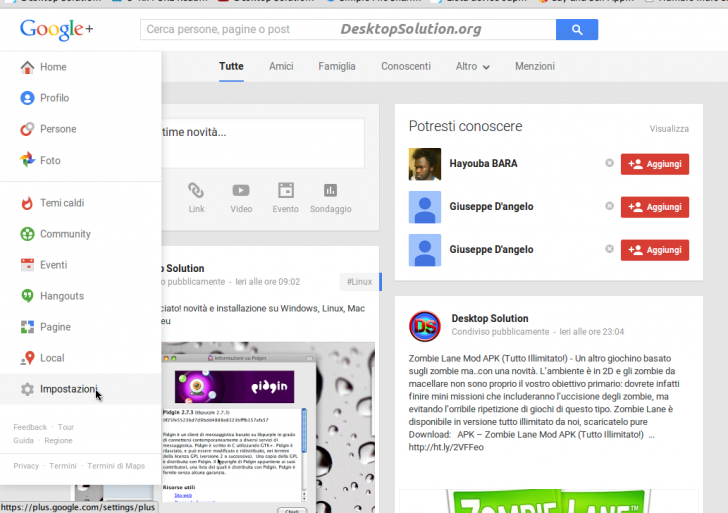Open the Desktop Solution DS avatar

(425, 326)
